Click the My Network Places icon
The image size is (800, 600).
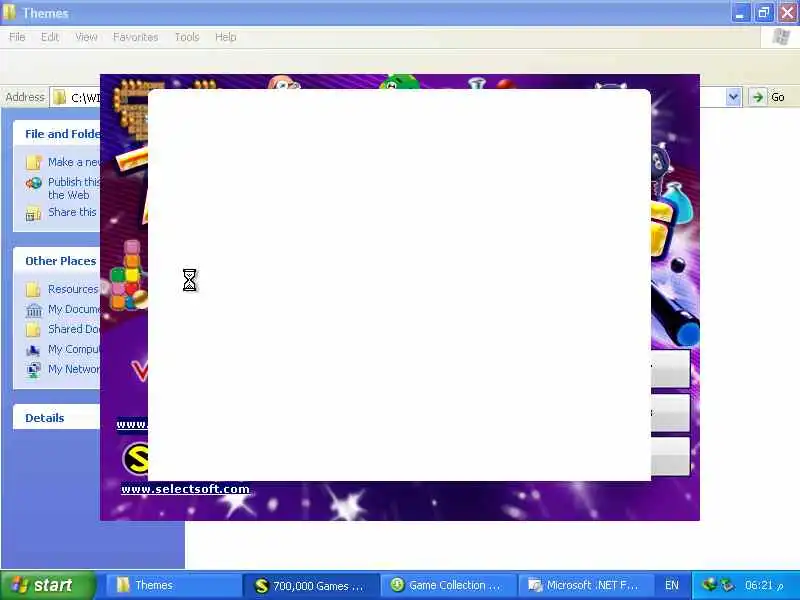tap(34, 370)
